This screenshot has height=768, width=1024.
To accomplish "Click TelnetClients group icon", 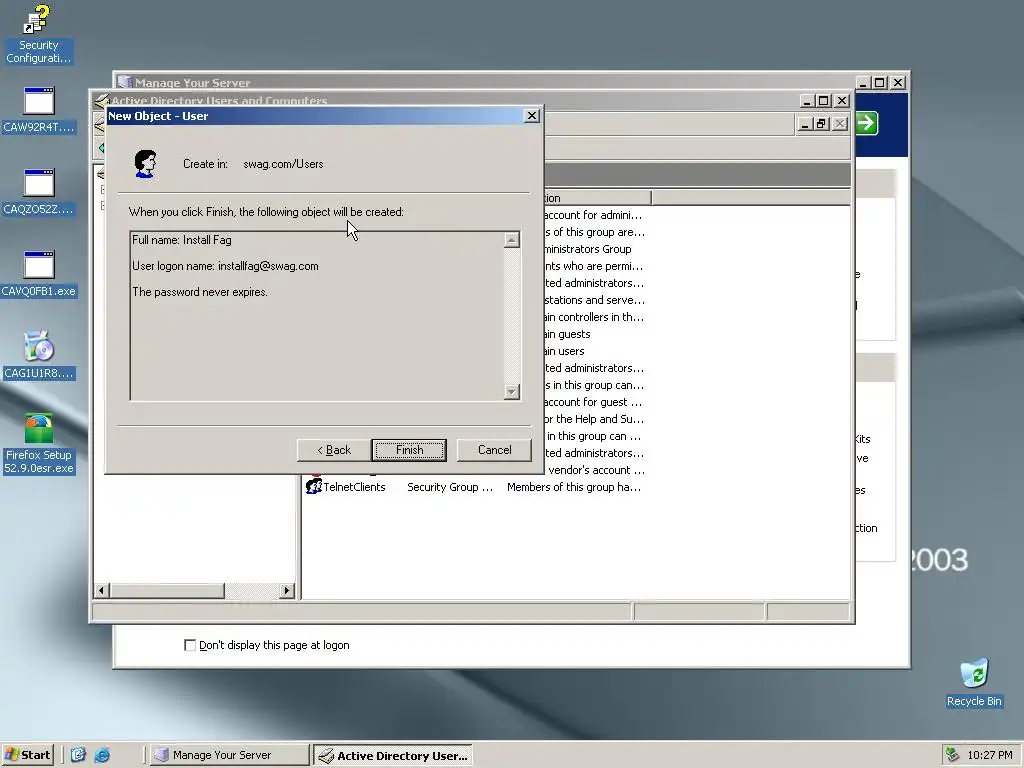I will (x=314, y=487).
